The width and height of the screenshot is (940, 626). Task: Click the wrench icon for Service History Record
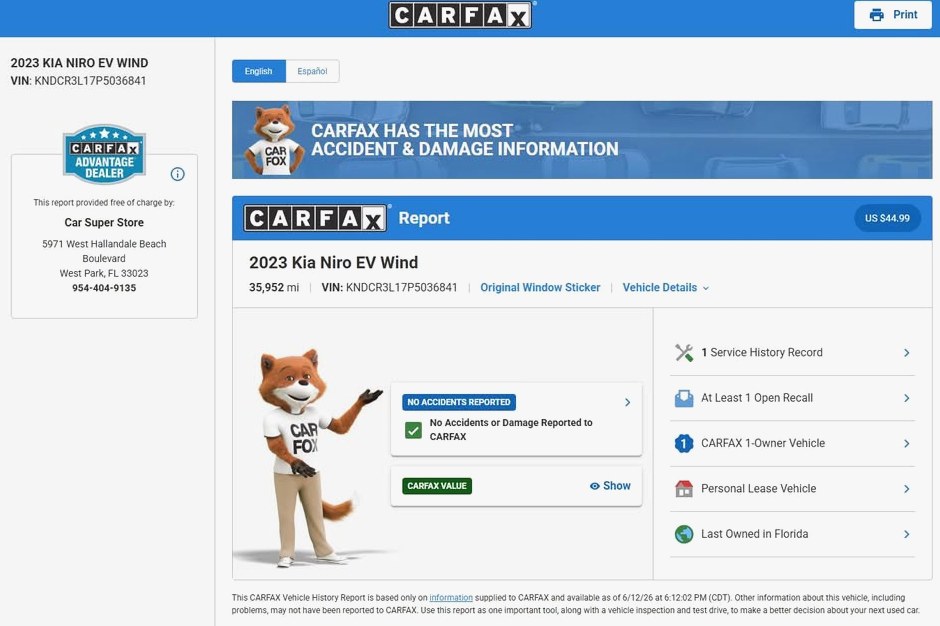pos(684,353)
